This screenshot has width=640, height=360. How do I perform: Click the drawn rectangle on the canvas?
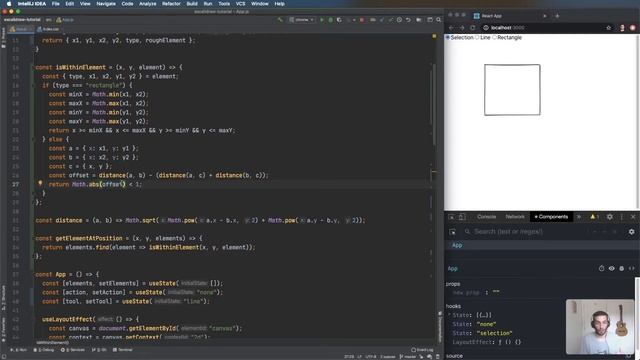point(512,90)
